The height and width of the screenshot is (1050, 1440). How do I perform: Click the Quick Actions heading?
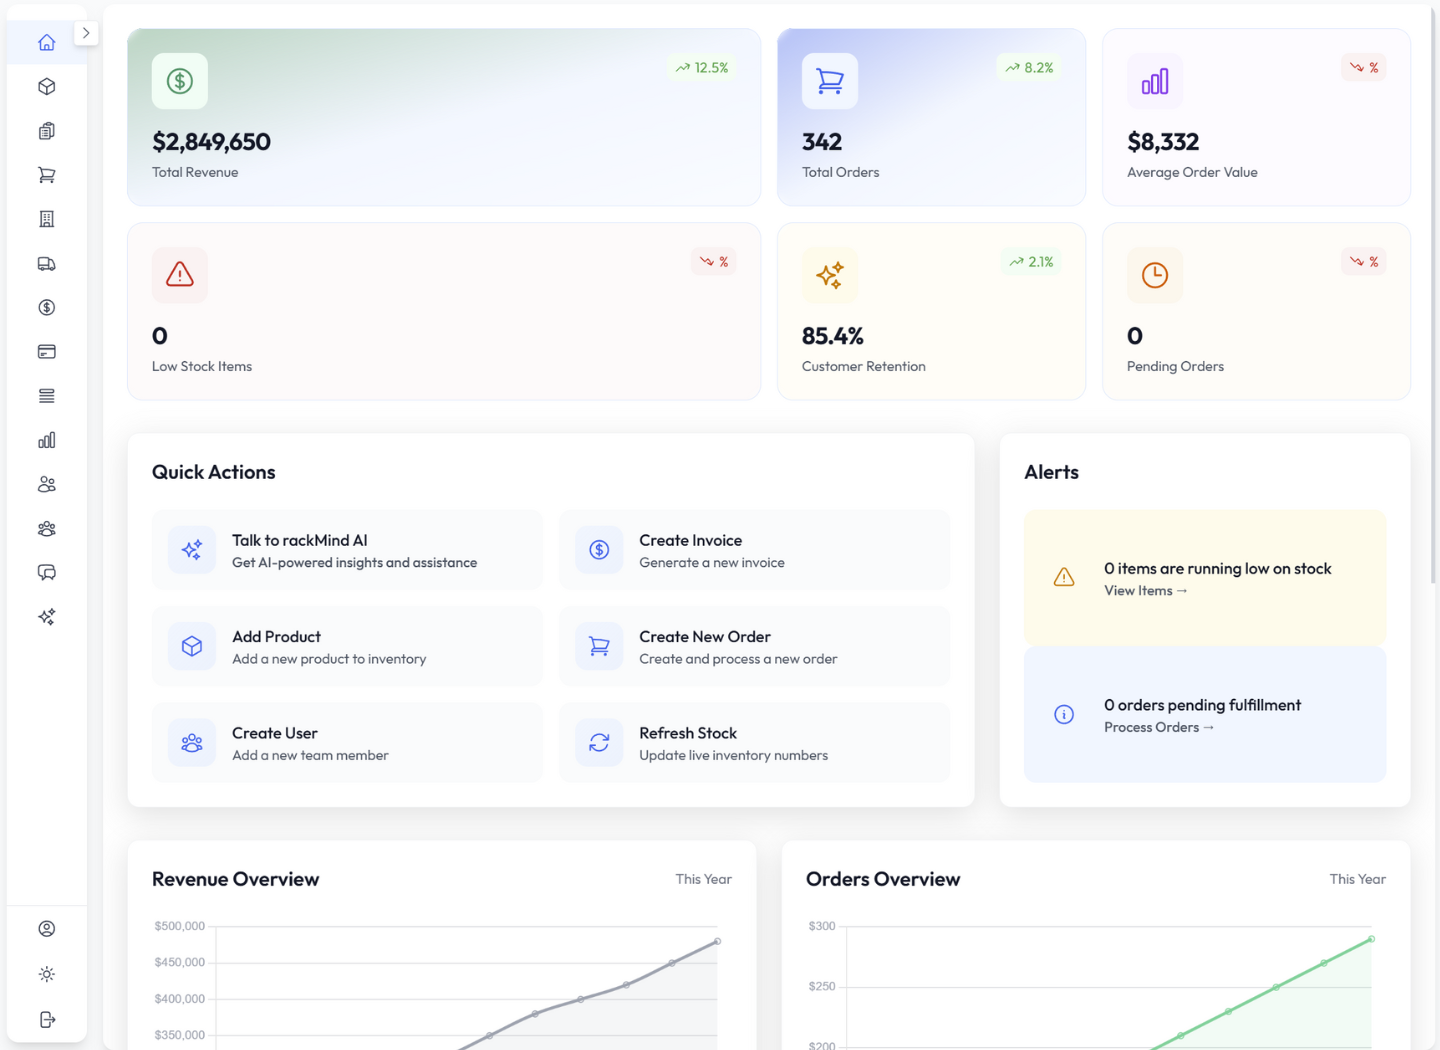[x=214, y=472]
